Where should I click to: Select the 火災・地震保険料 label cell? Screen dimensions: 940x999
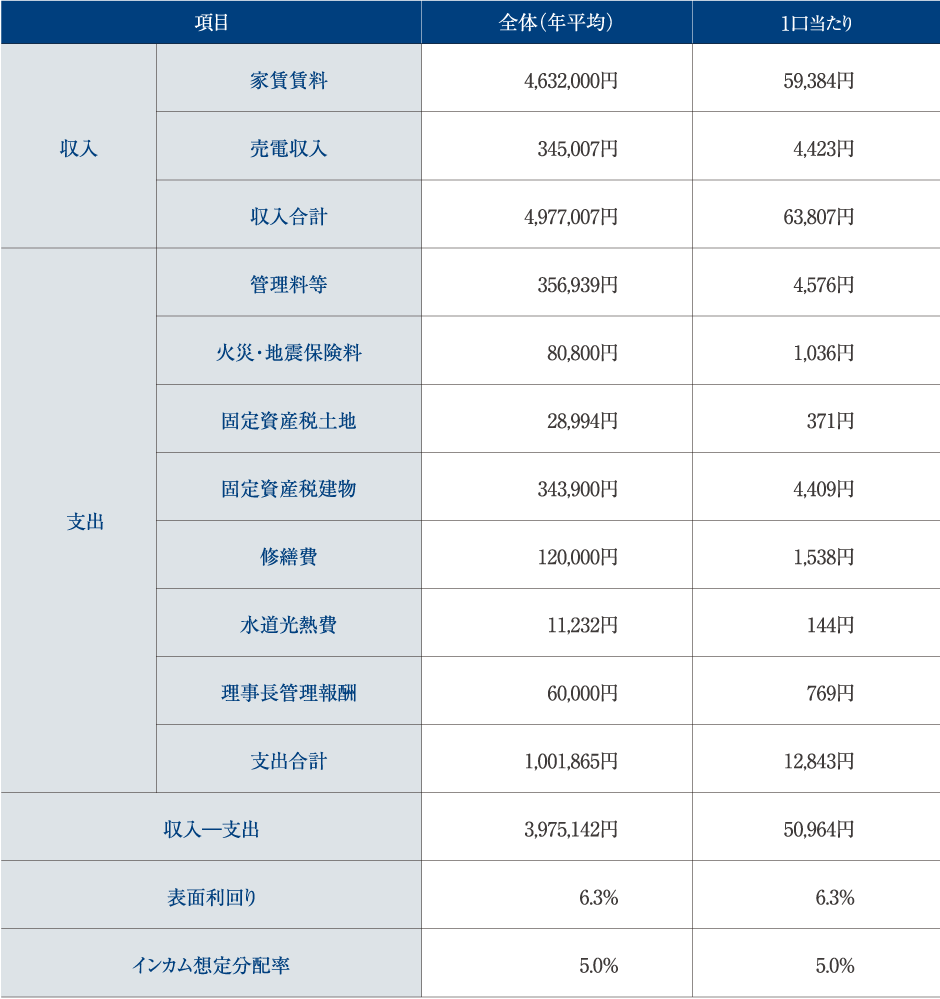coord(288,352)
